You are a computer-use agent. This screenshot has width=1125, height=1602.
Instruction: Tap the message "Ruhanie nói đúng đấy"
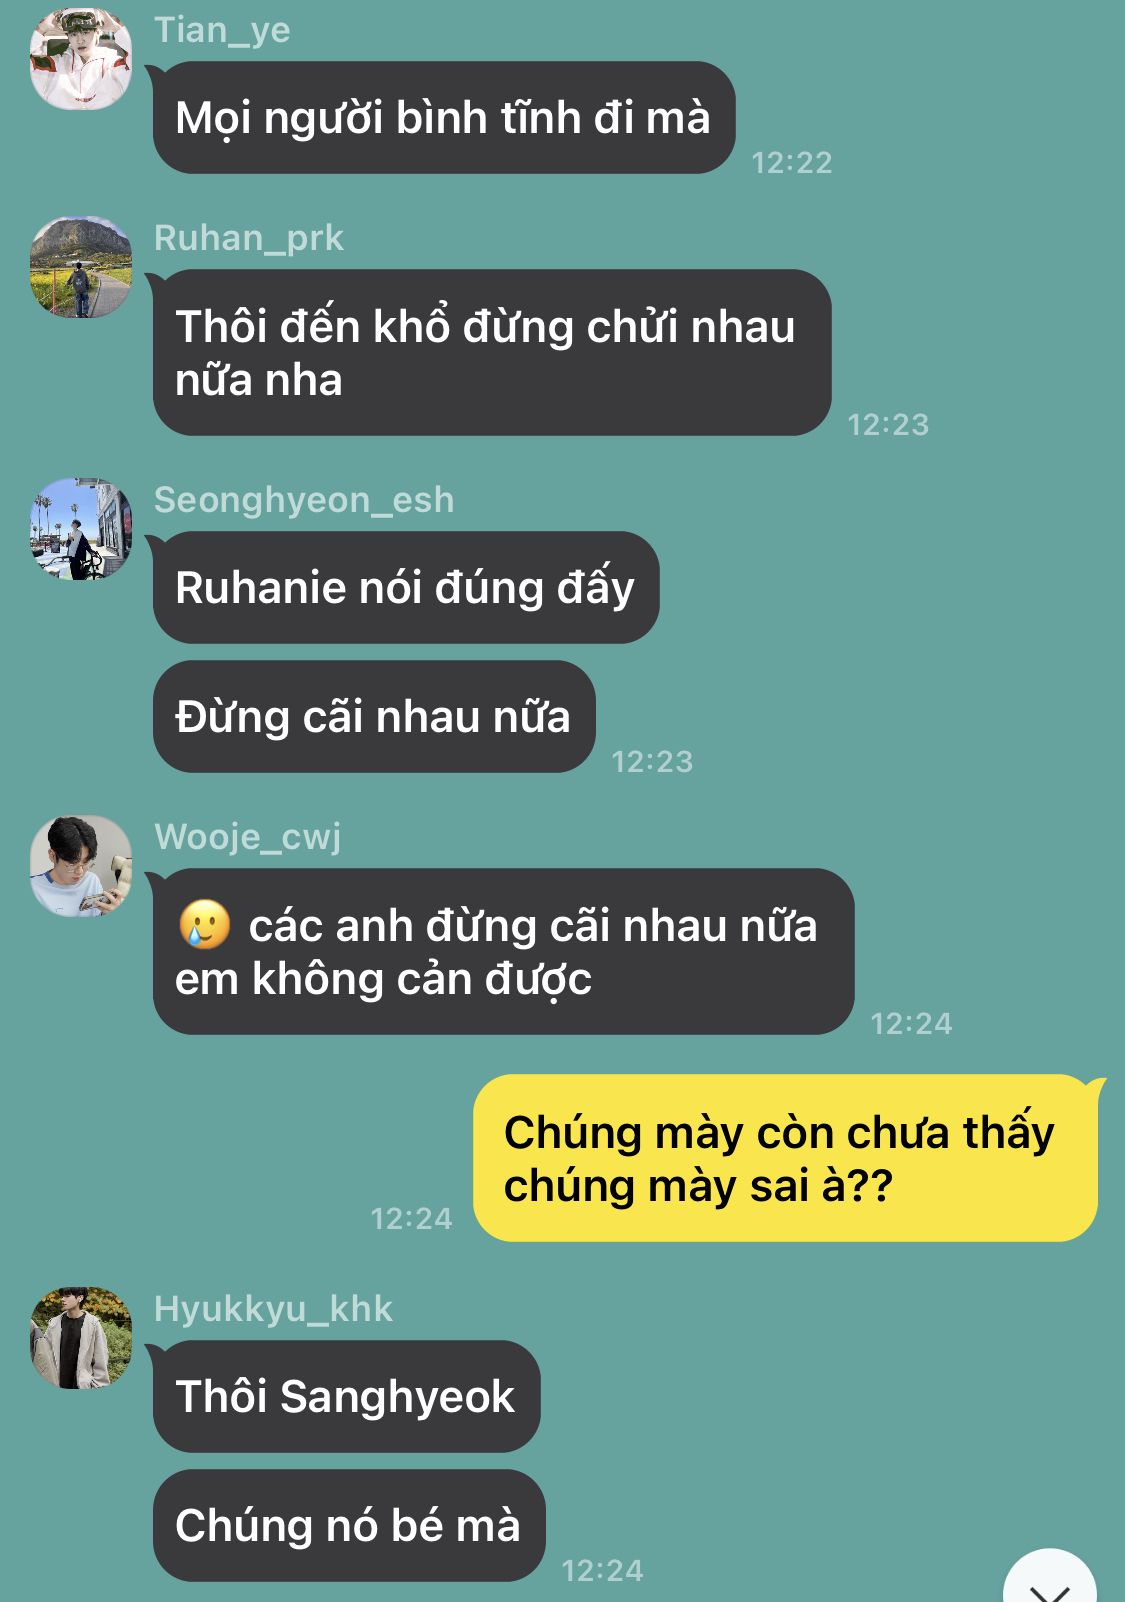[406, 587]
